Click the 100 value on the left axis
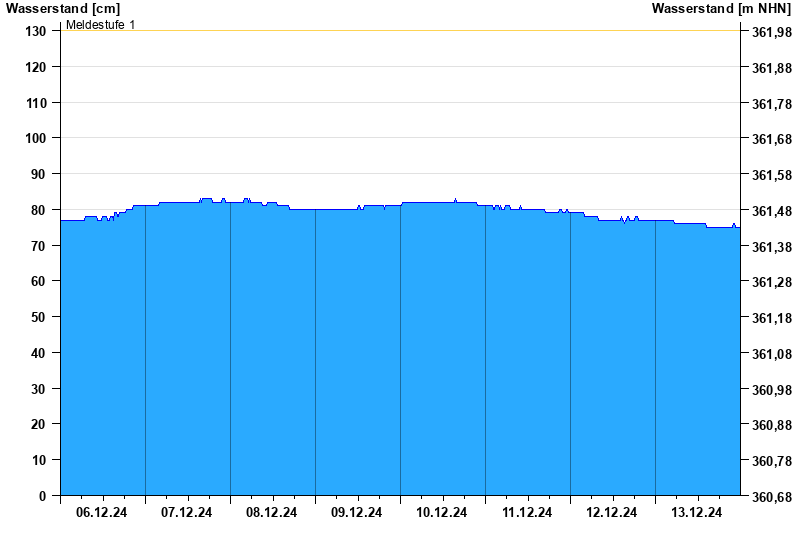The image size is (800, 550). click(x=35, y=138)
